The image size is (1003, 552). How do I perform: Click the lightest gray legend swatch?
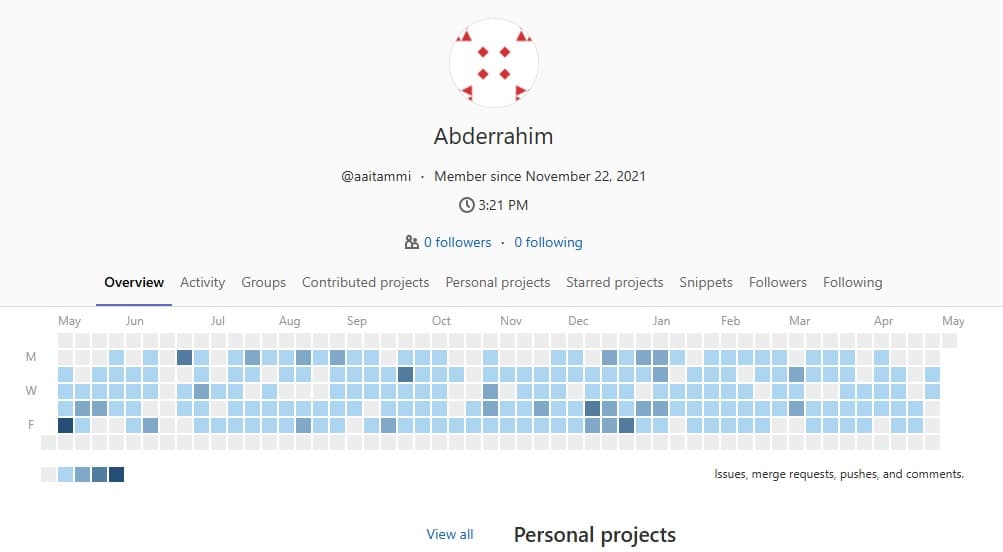tap(49, 474)
